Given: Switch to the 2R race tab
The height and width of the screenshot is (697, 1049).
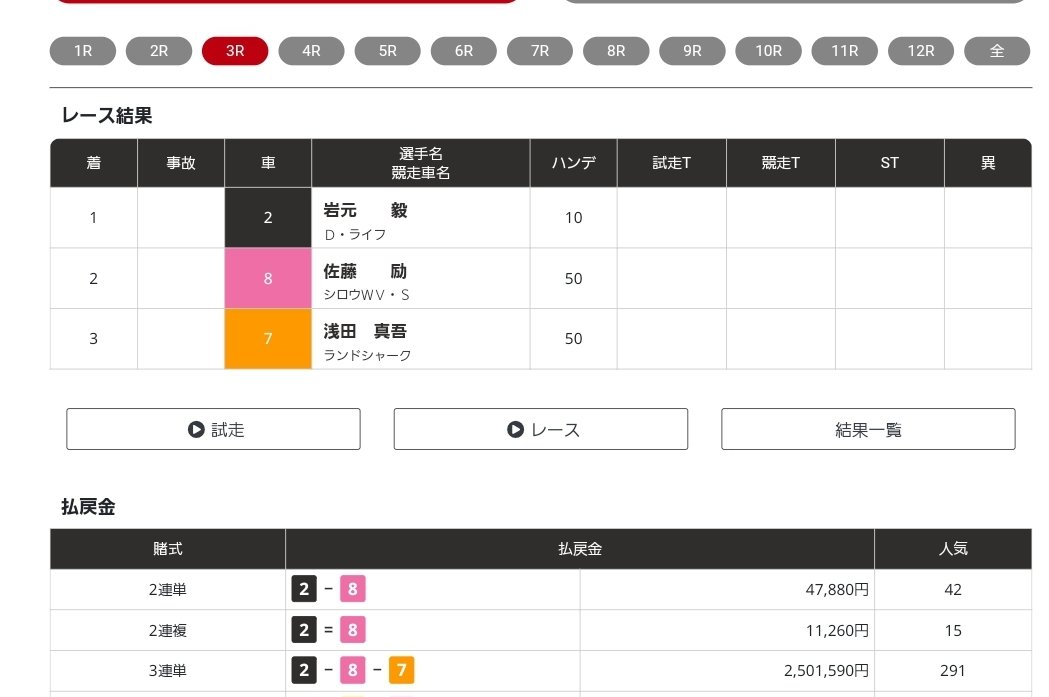Looking at the screenshot, I should tap(159, 51).
